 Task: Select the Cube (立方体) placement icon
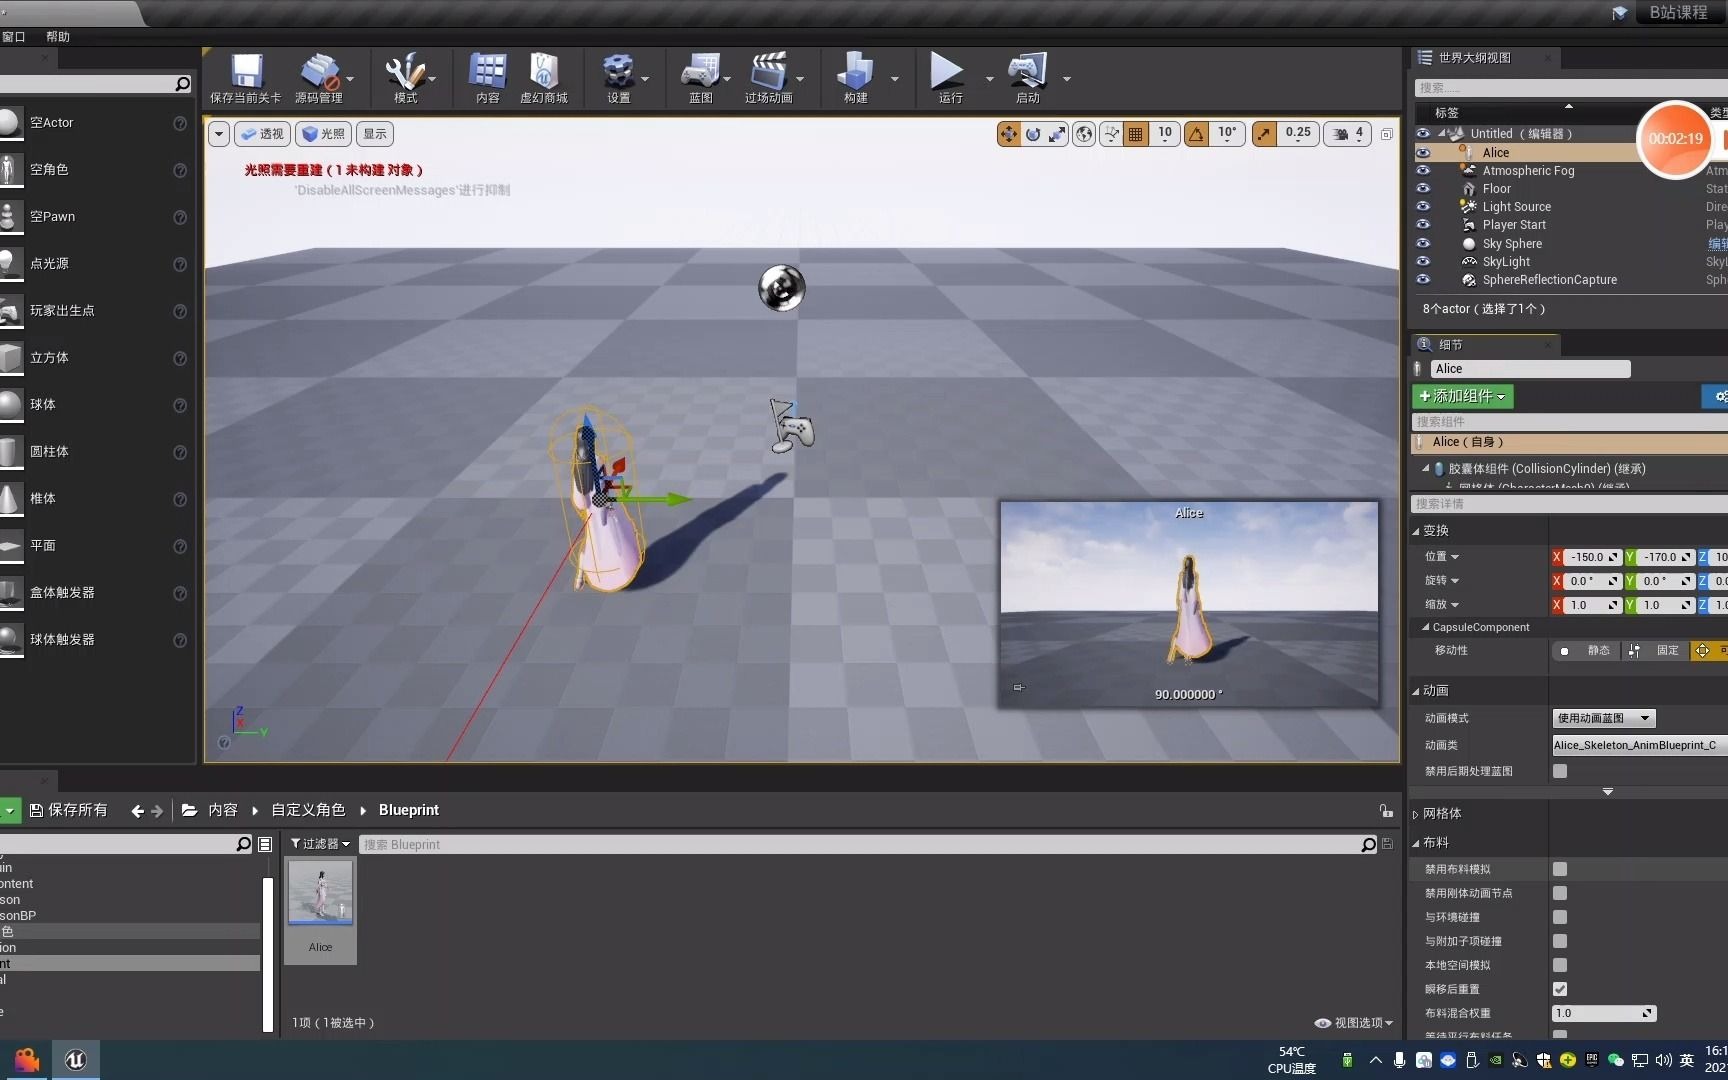tap(10, 357)
